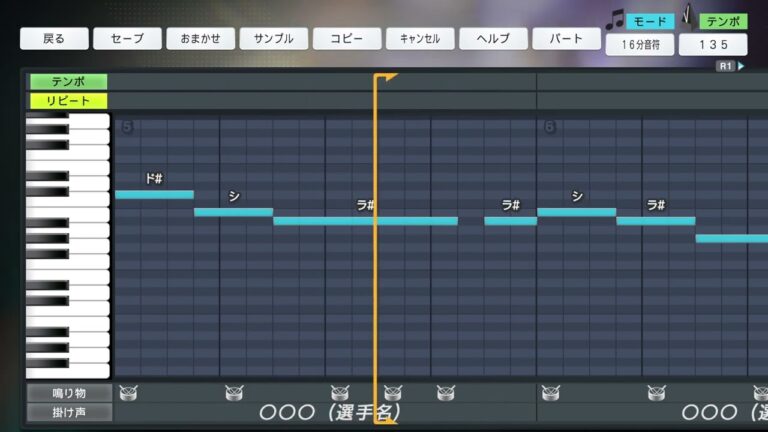This screenshot has width=768, height=432.
Task: Click the music note icon beside モード
Action: click(x=614, y=20)
